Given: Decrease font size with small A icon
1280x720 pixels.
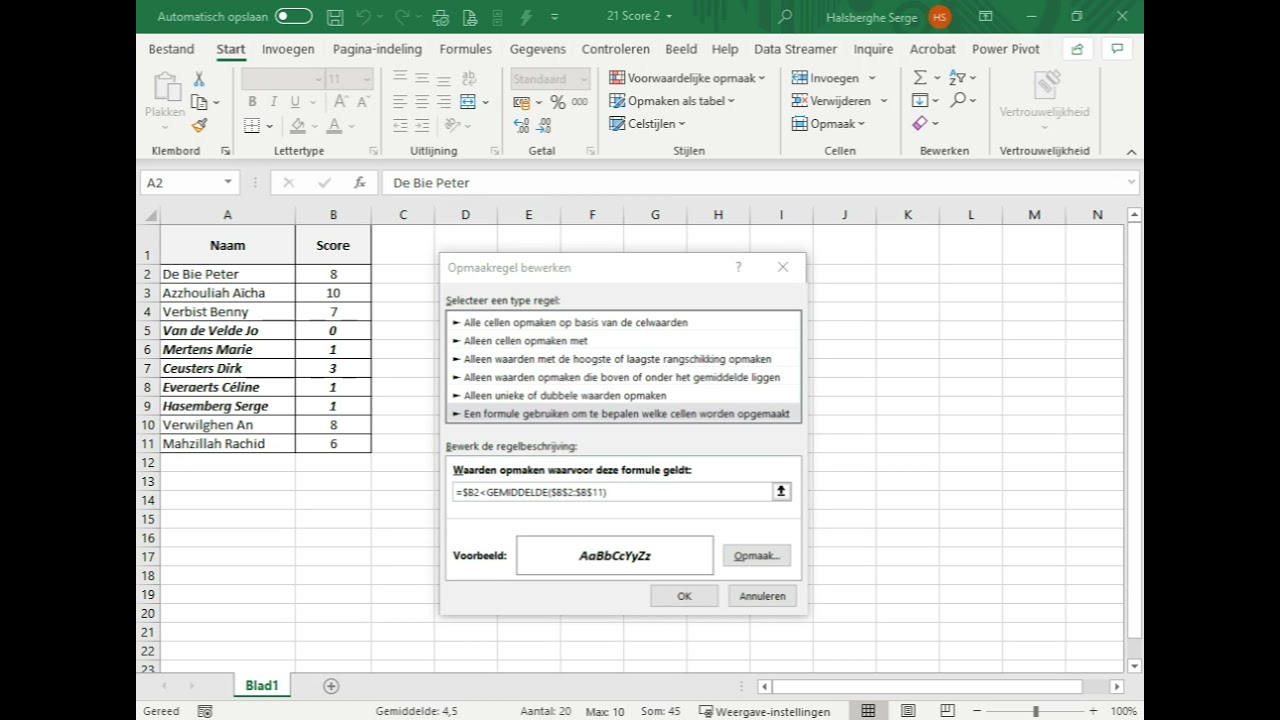Looking at the screenshot, I should pos(363,102).
